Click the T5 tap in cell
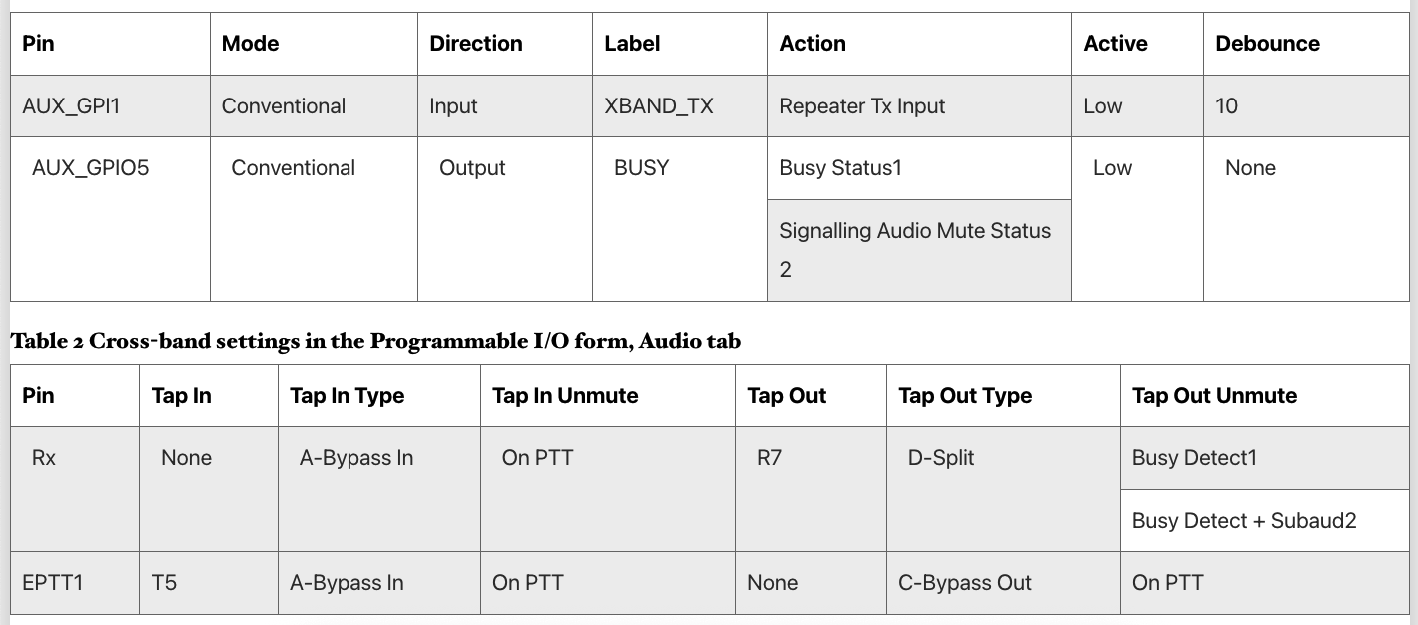The height and width of the screenshot is (625, 1418). coord(209,582)
